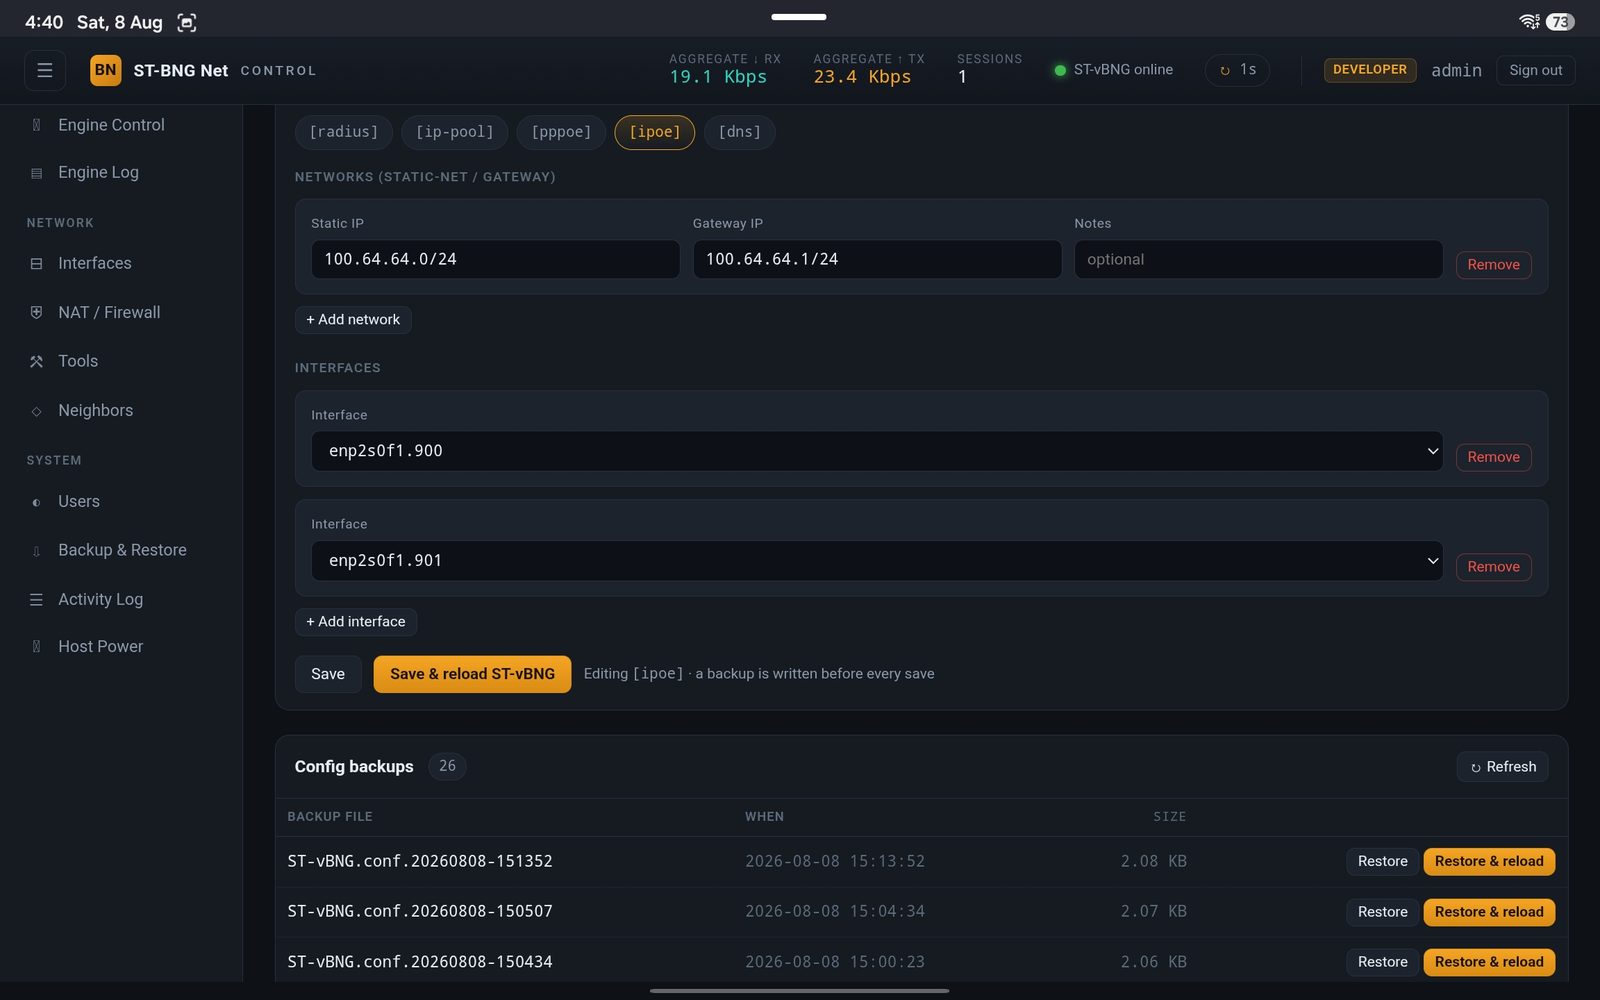The height and width of the screenshot is (1000, 1600).
Task: Click + Add network
Action: coord(353,320)
